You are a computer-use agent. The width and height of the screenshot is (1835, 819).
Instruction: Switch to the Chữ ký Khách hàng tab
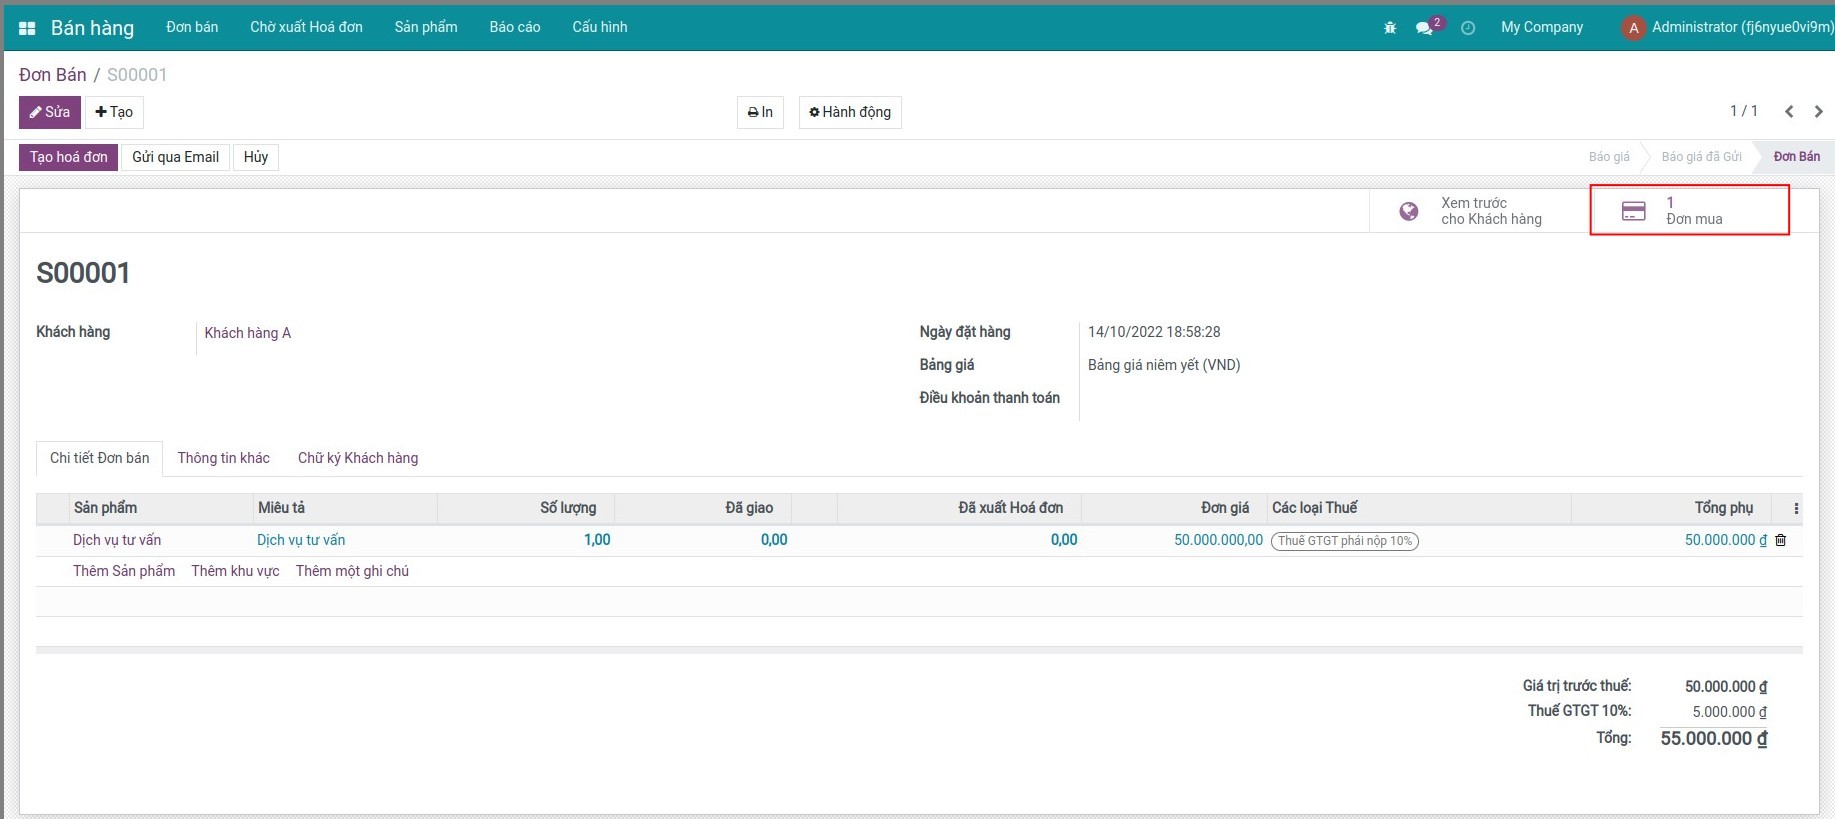(x=358, y=458)
